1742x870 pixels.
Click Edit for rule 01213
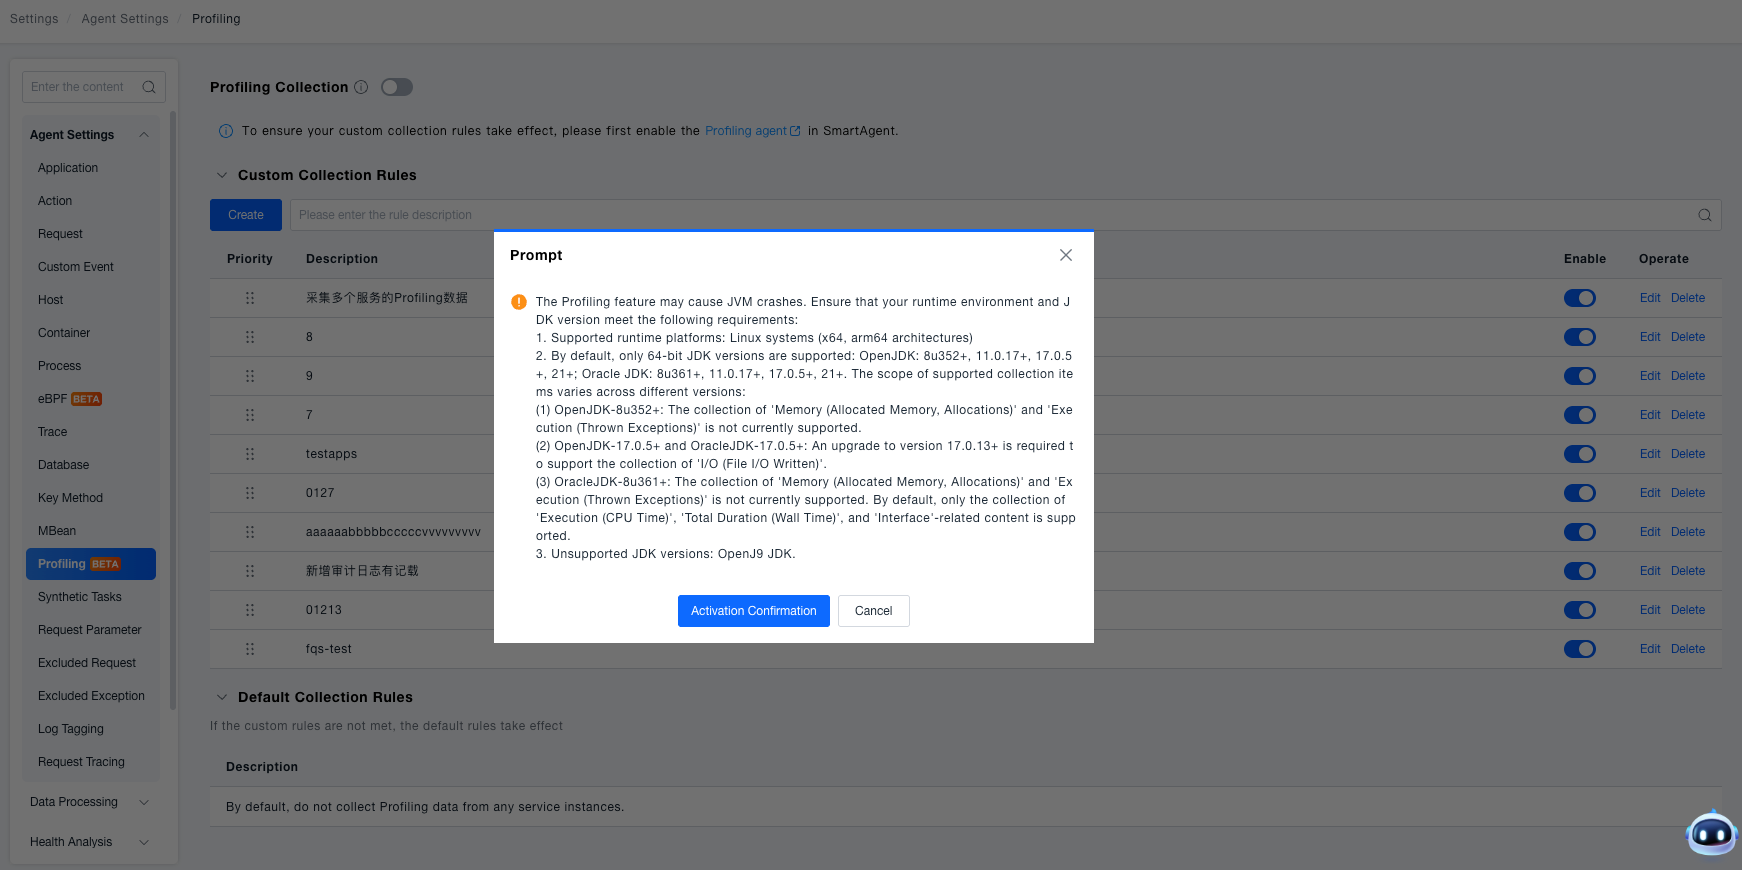click(x=1650, y=610)
